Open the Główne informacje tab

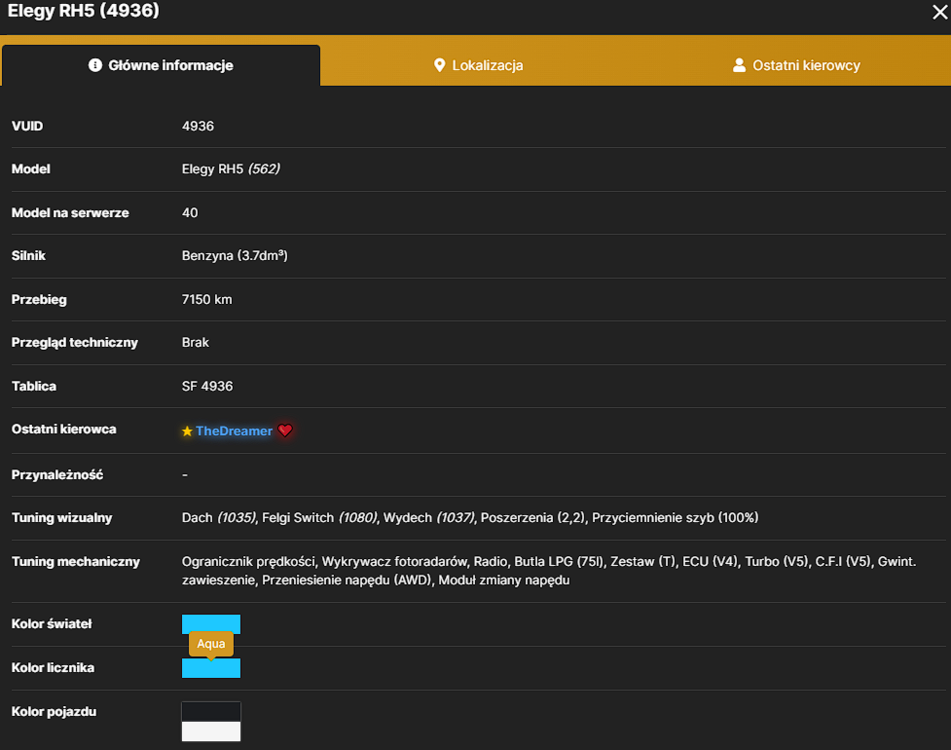click(x=161, y=65)
